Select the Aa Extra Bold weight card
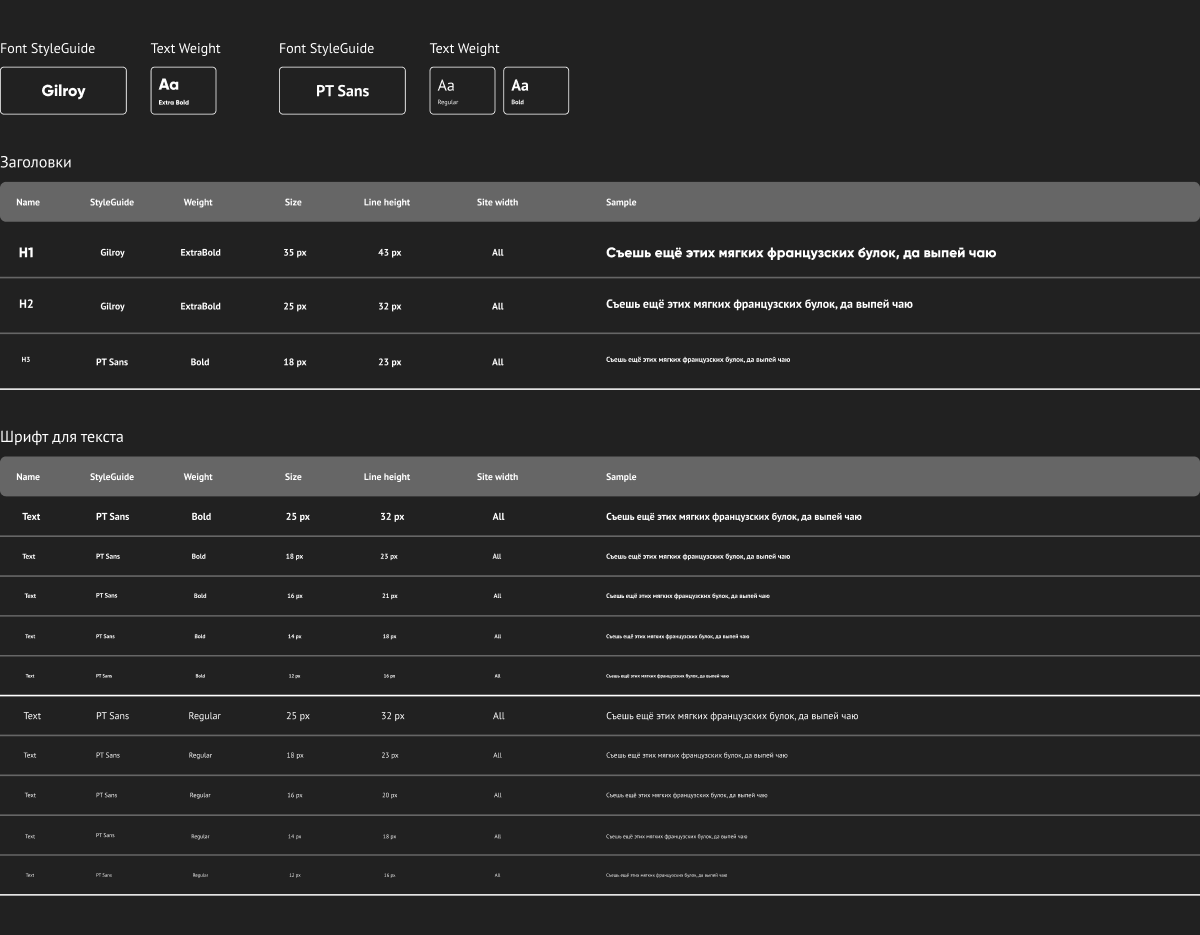1200x935 pixels. coord(183,91)
